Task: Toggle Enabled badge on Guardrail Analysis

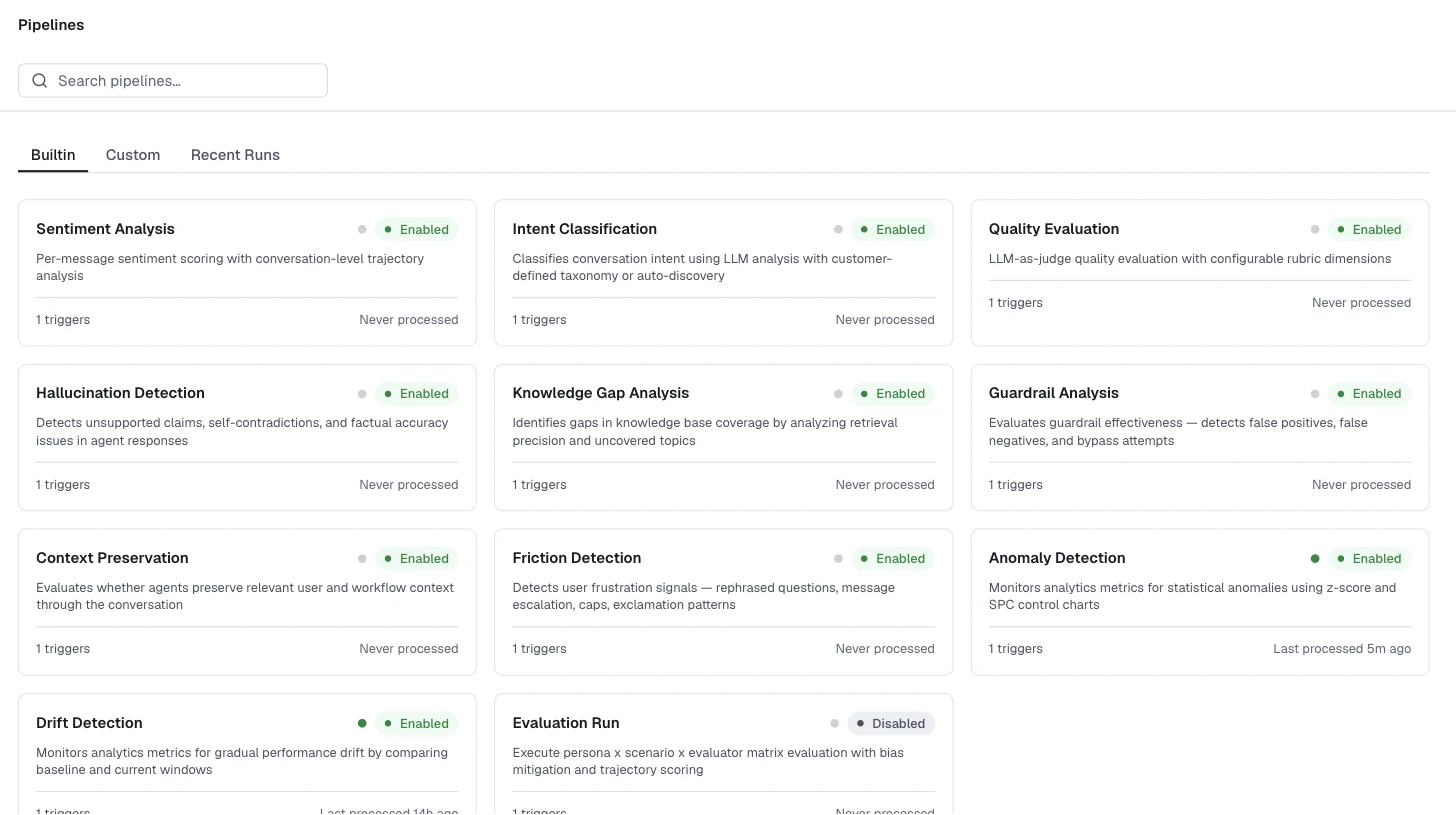Action: [x=1370, y=394]
